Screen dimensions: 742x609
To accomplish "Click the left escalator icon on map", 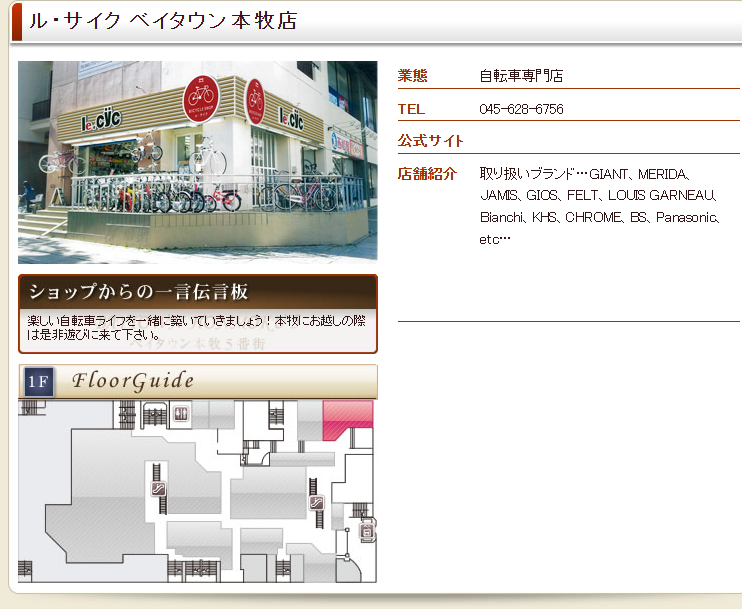I will point(157,489).
